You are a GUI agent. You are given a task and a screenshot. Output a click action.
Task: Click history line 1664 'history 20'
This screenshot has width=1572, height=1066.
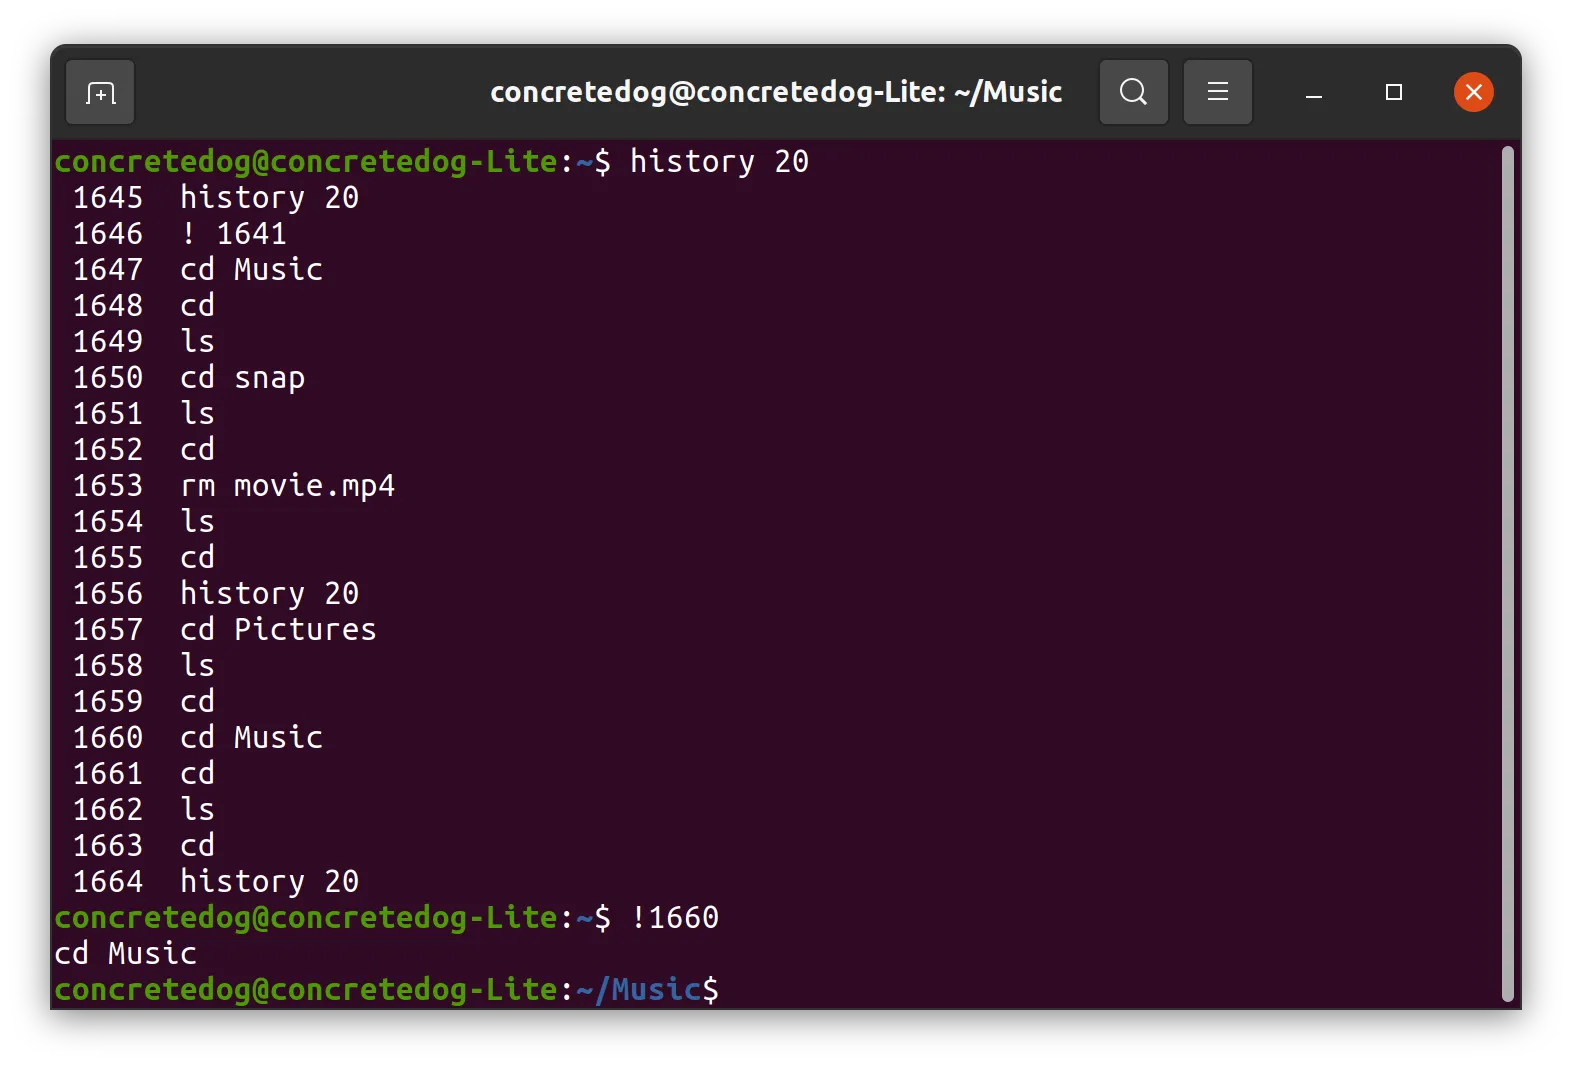(216, 882)
